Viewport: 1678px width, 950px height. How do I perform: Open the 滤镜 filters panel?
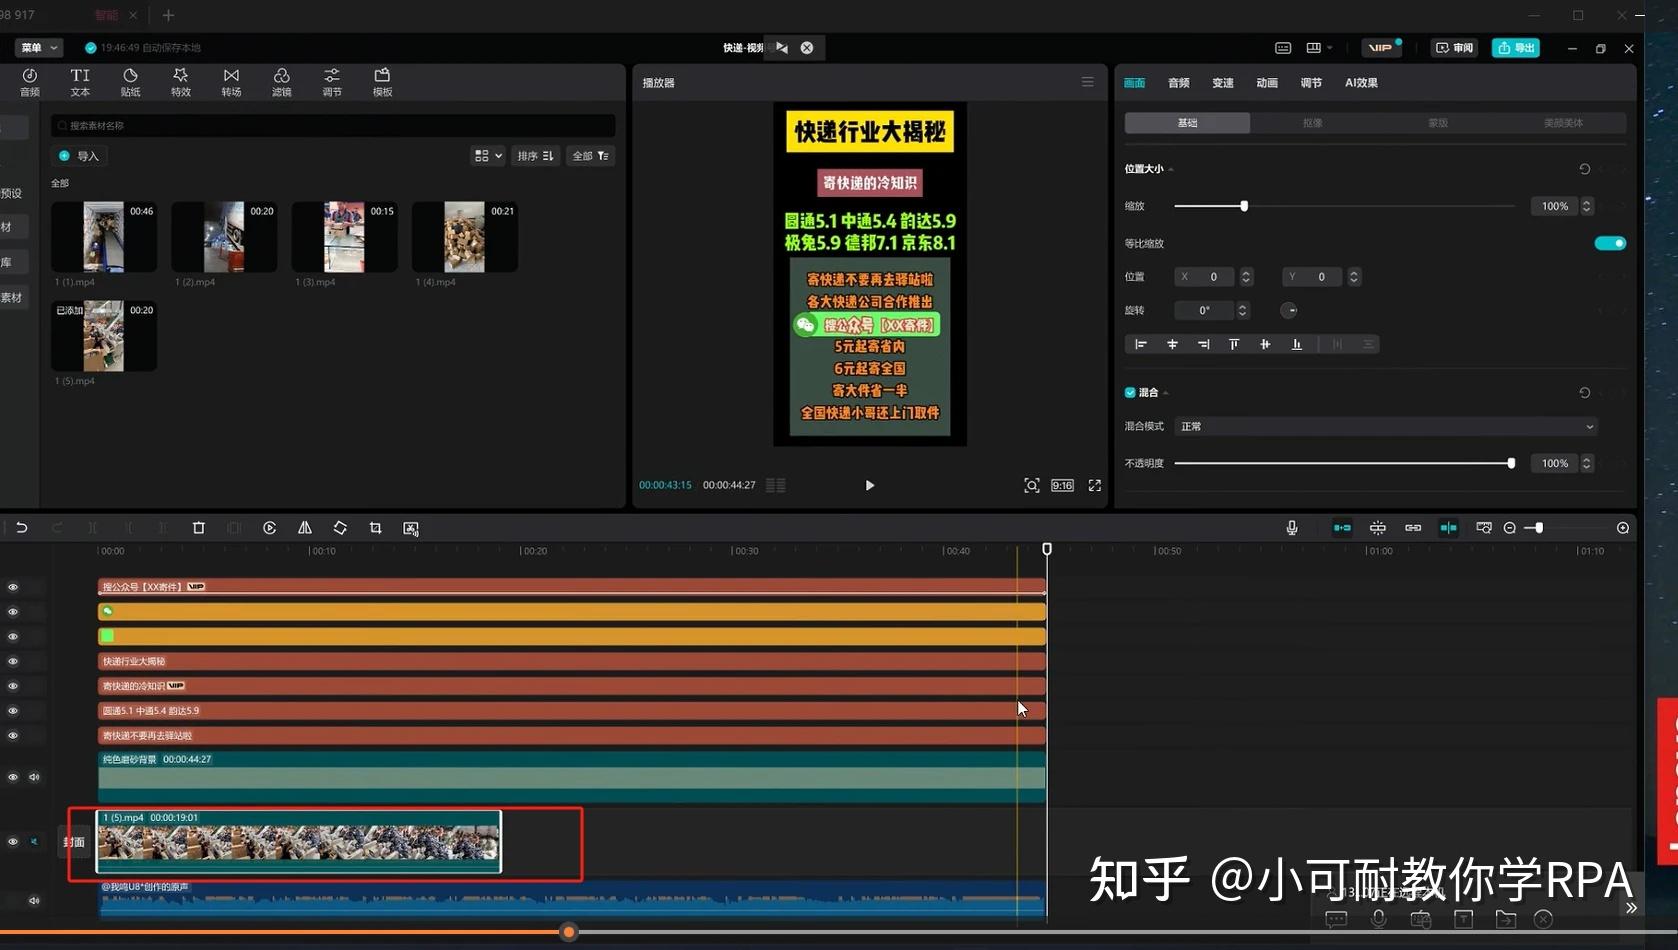282,82
